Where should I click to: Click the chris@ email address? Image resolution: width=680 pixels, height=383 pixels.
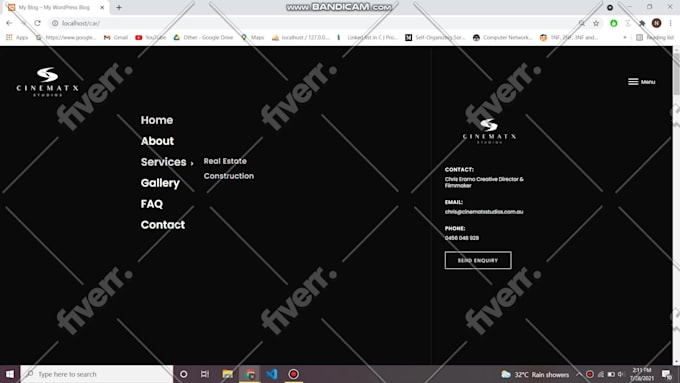click(x=484, y=212)
